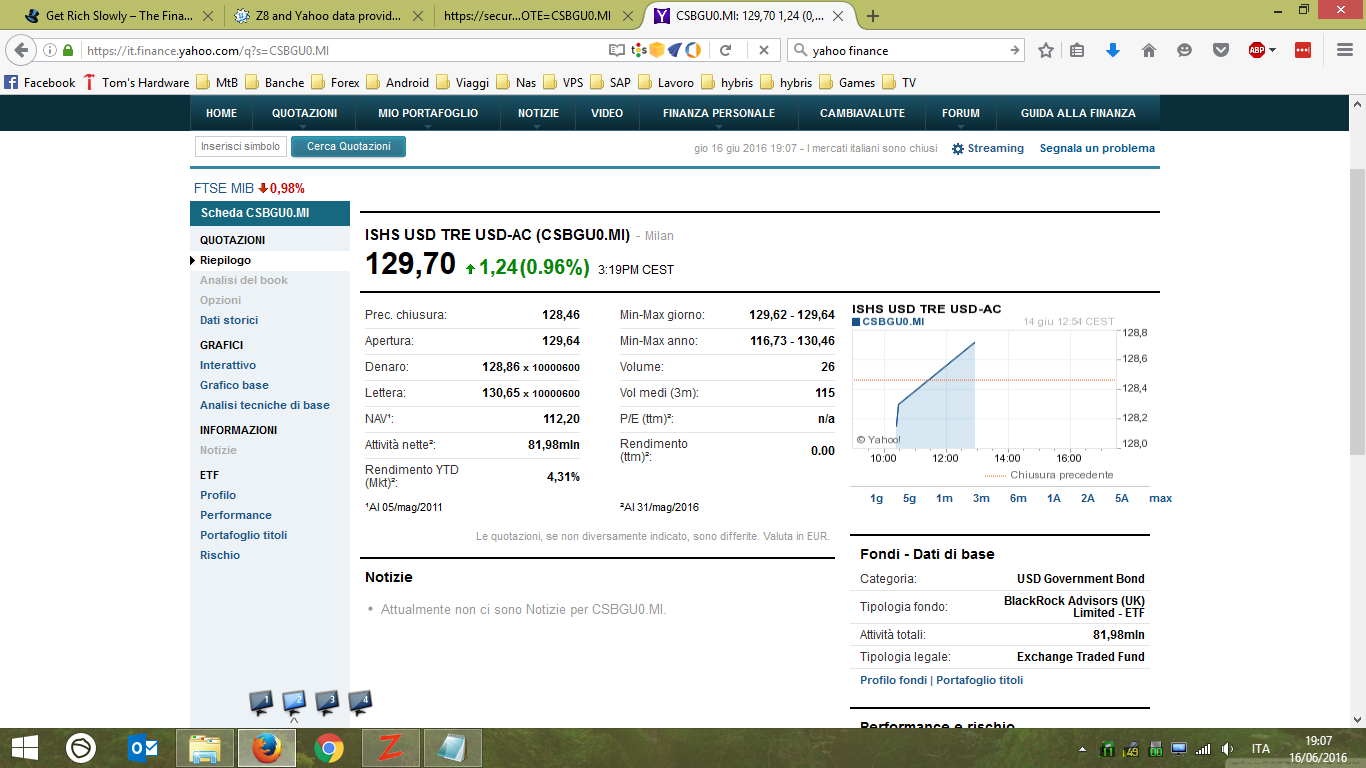Click the FTSE MIB index link
Screen dimensions: 1366x768
pos(224,188)
